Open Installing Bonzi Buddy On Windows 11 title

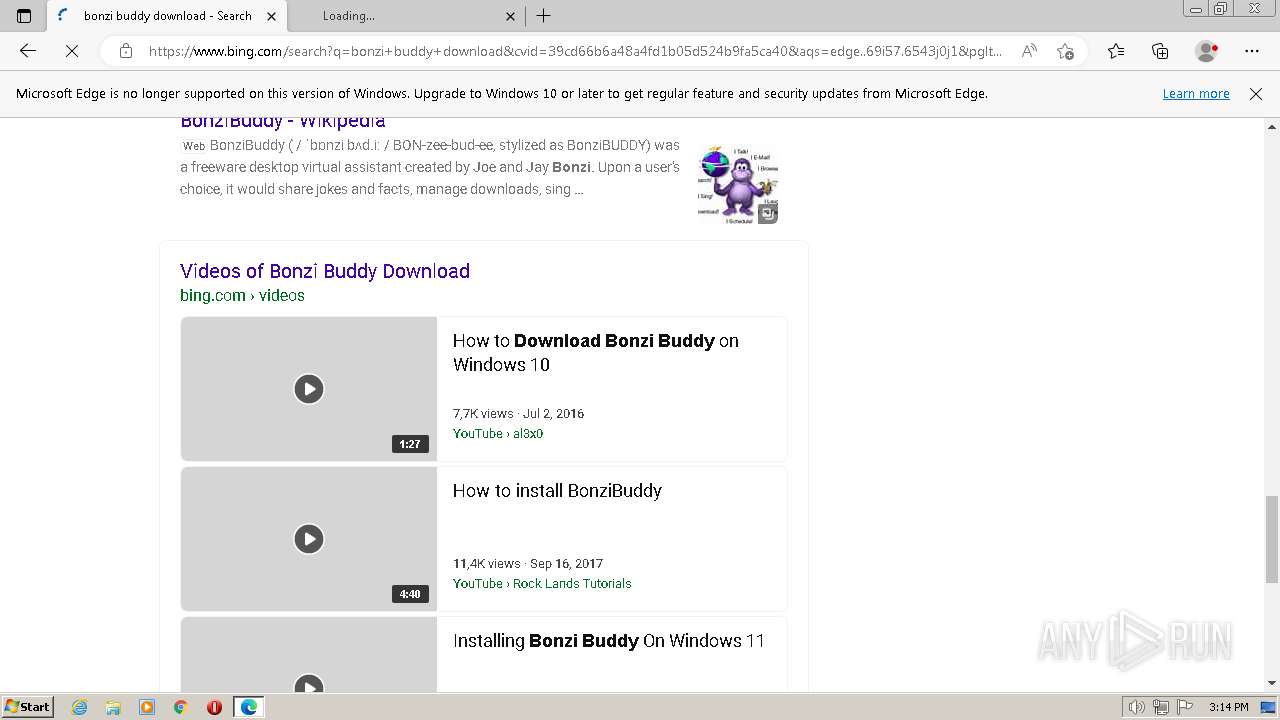[x=608, y=640]
